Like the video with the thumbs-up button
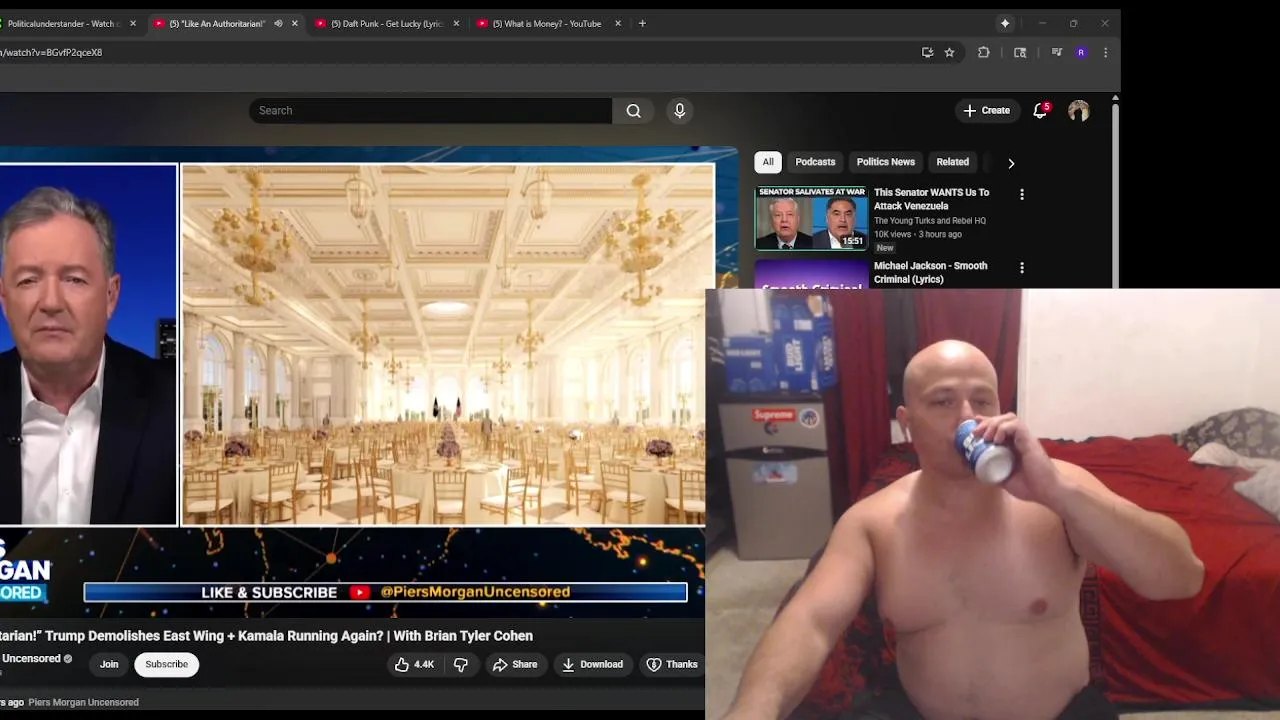Image resolution: width=1280 pixels, height=720 pixels. click(415, 664)
